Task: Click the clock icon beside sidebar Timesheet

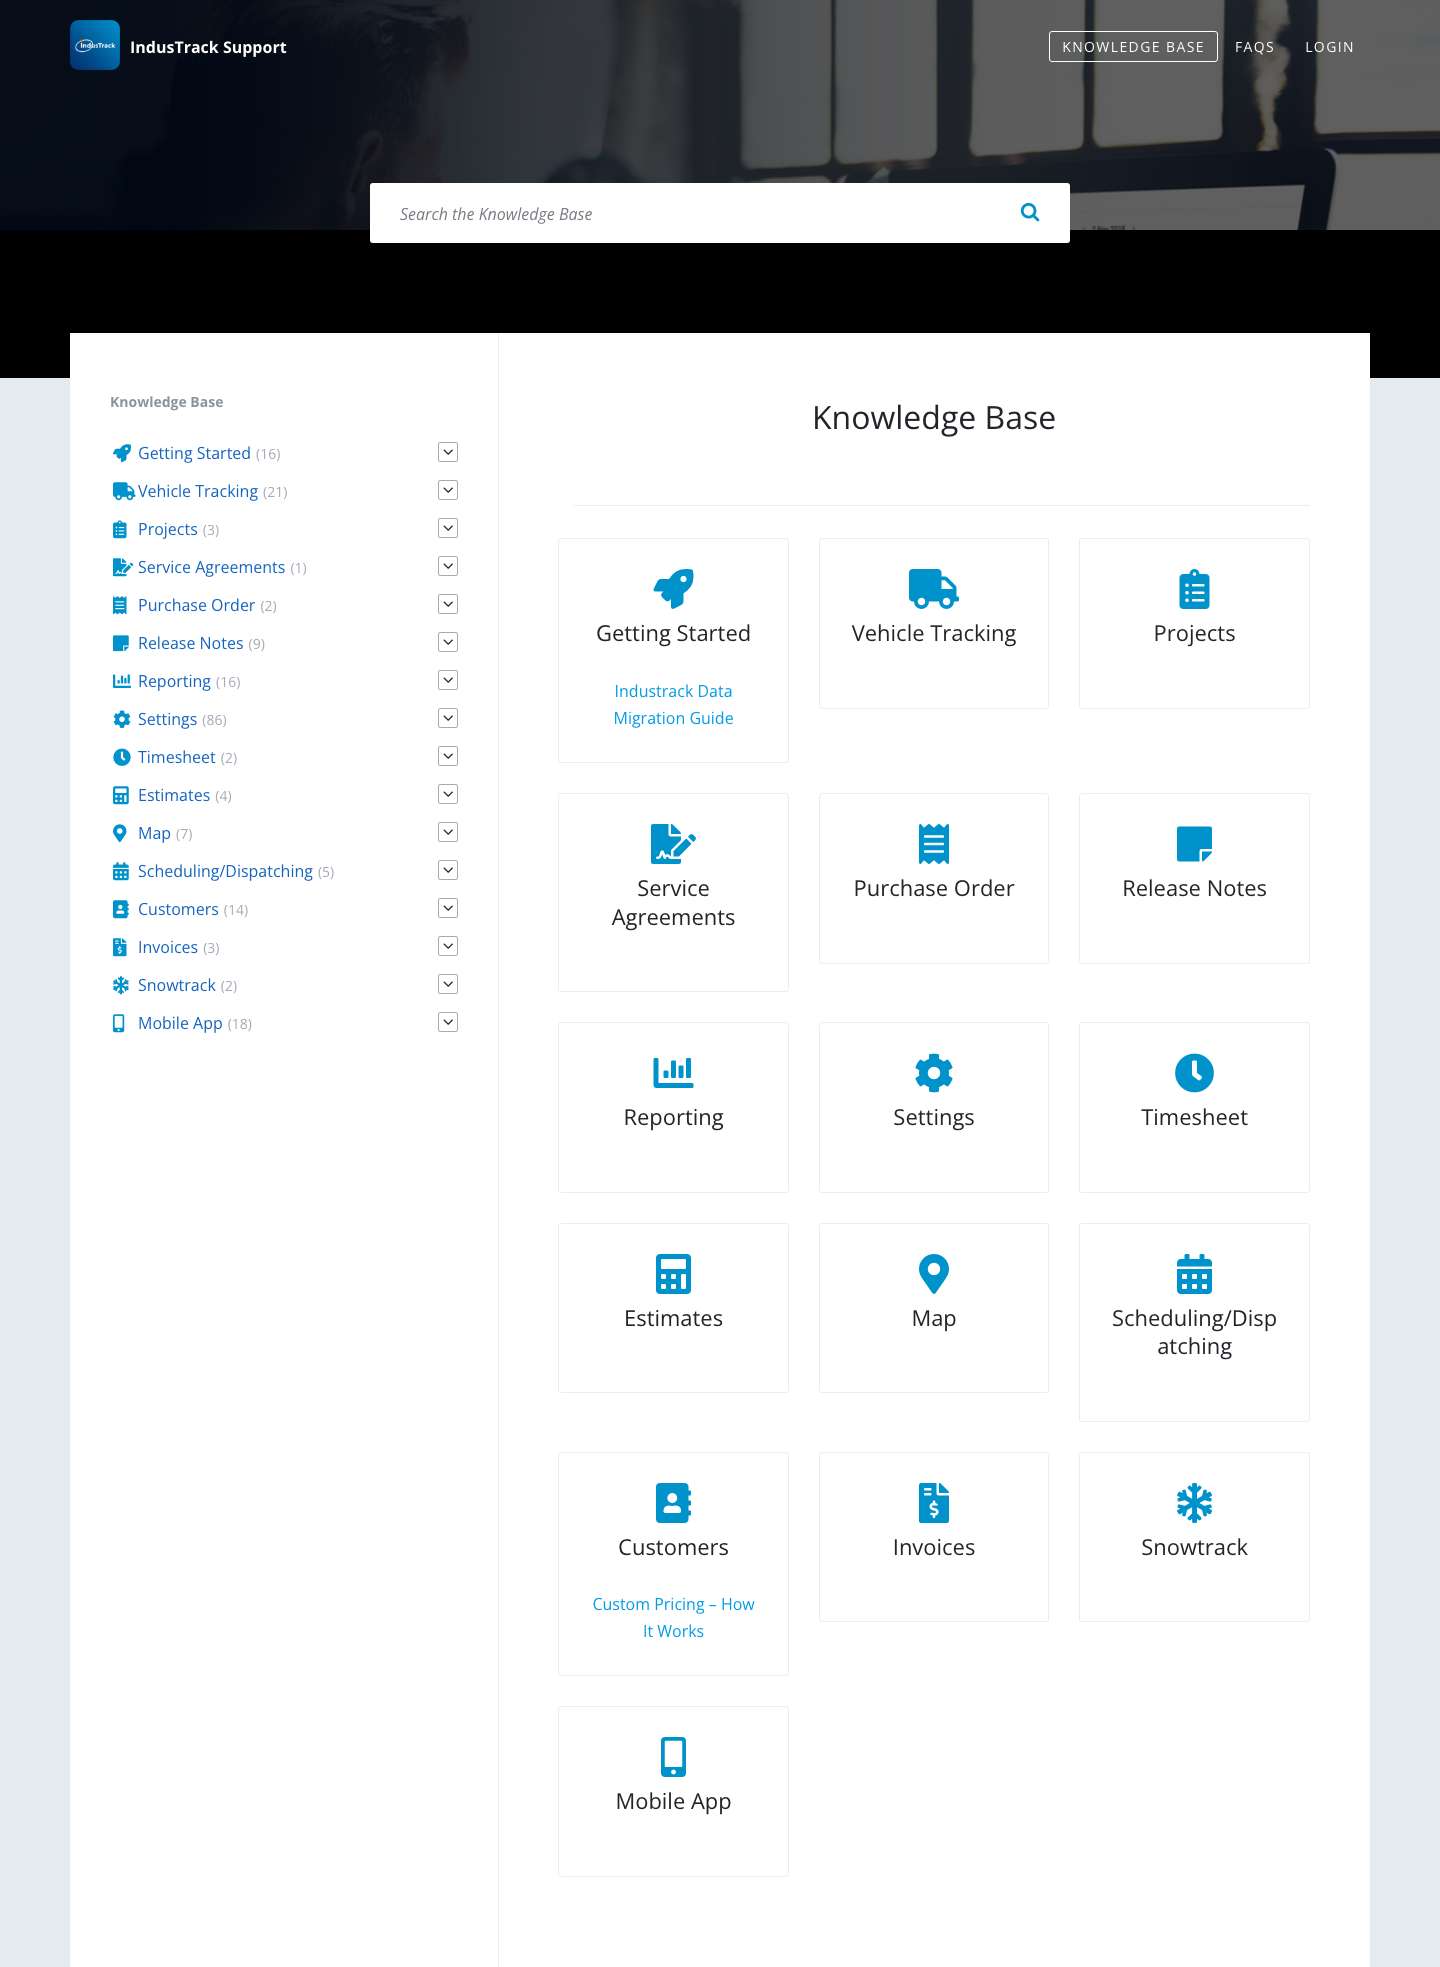Action: pos(121,757)
